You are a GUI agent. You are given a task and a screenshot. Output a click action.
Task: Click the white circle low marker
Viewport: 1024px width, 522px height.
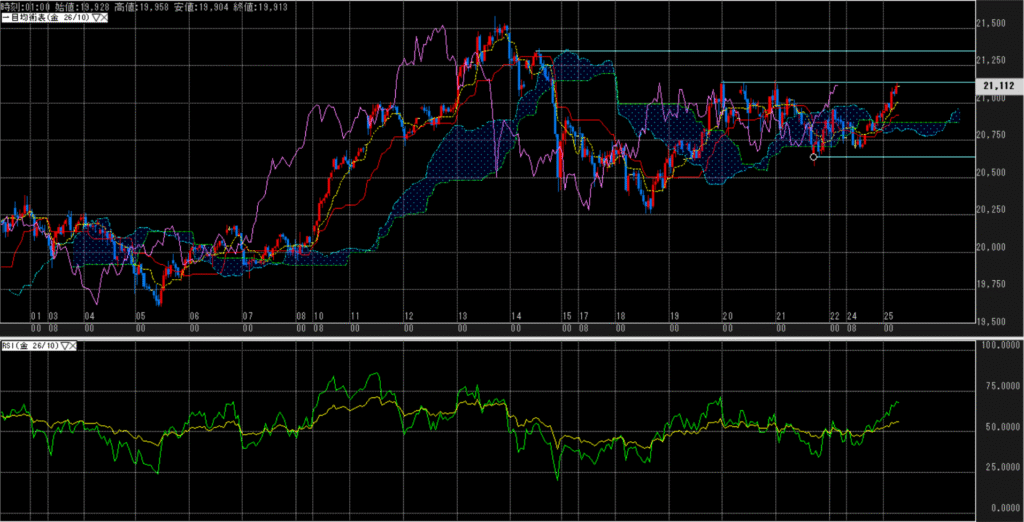point(813,156)
